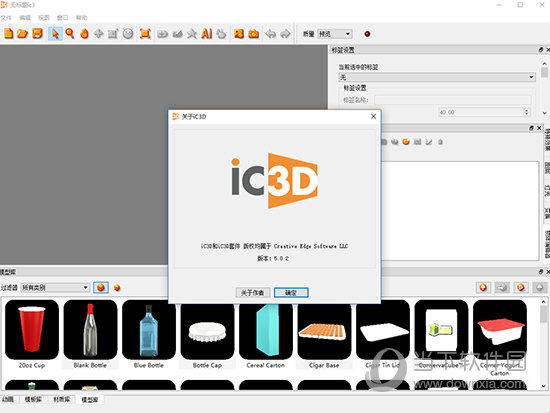Click the orange fit-to-frame icon

145,34
